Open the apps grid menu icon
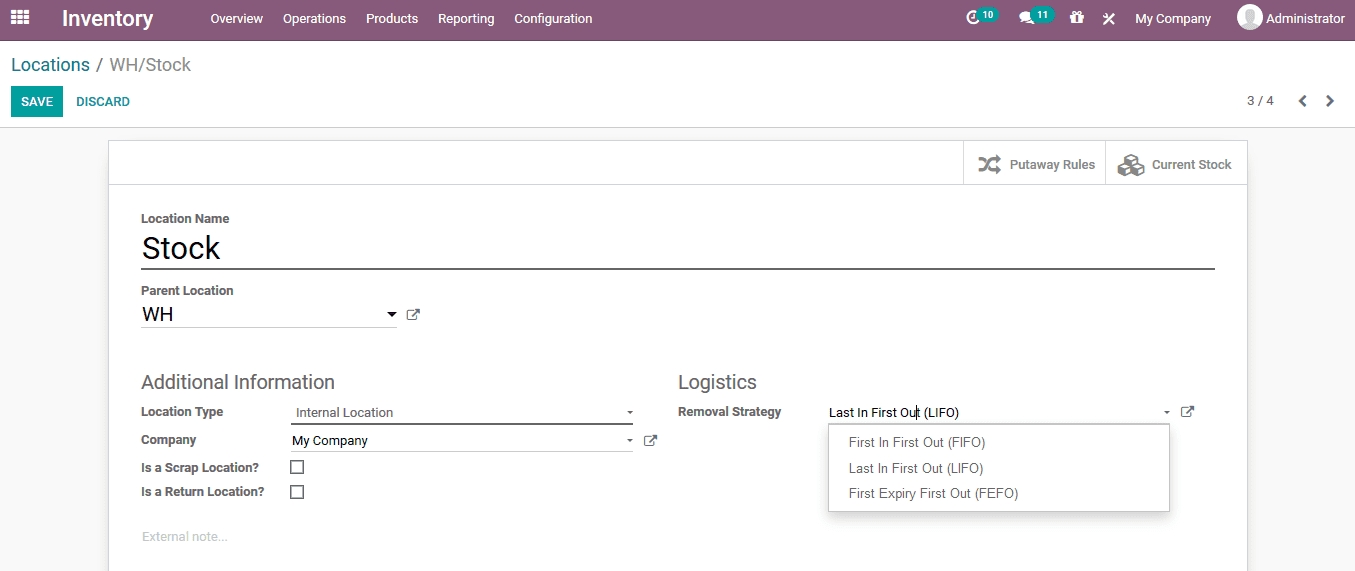This screenshot has width=1355, height=571. [20, 18]
